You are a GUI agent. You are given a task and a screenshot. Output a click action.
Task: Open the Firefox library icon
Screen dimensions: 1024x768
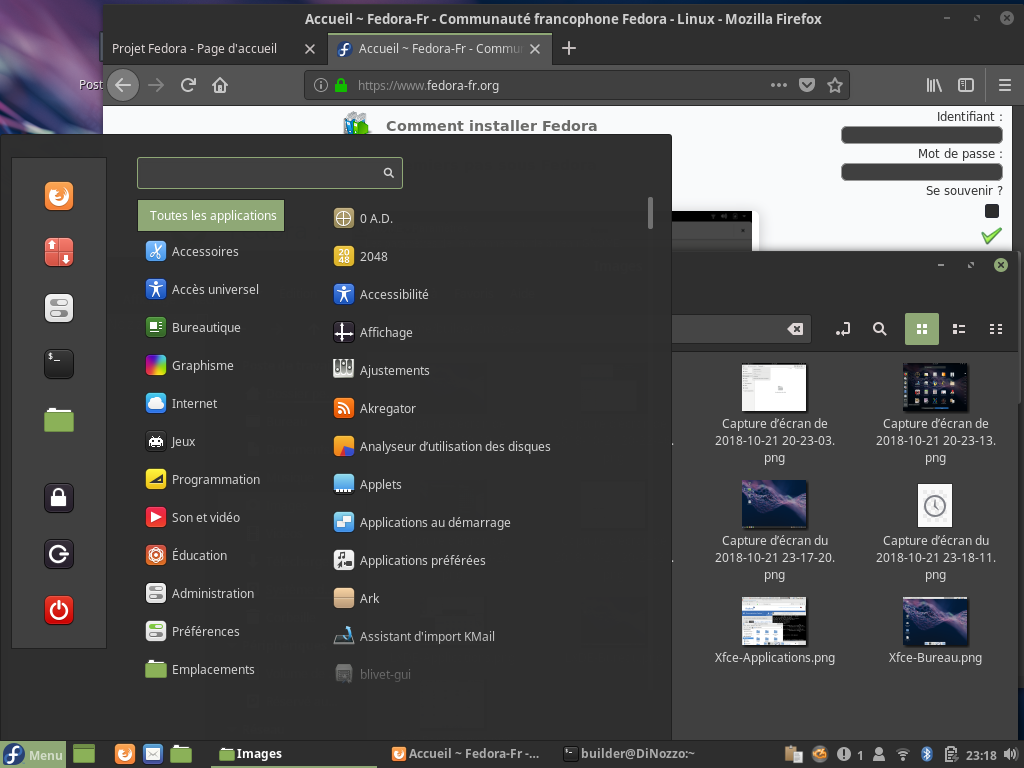[934, 85]
